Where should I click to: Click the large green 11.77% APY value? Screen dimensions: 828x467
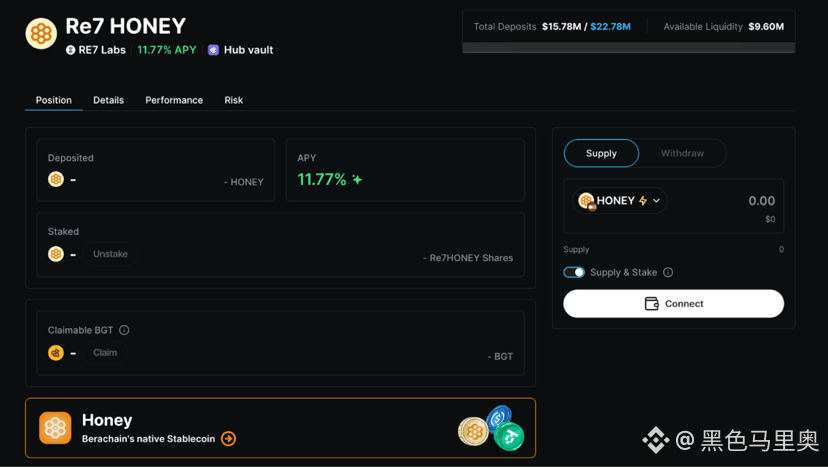tap(322, 180)
